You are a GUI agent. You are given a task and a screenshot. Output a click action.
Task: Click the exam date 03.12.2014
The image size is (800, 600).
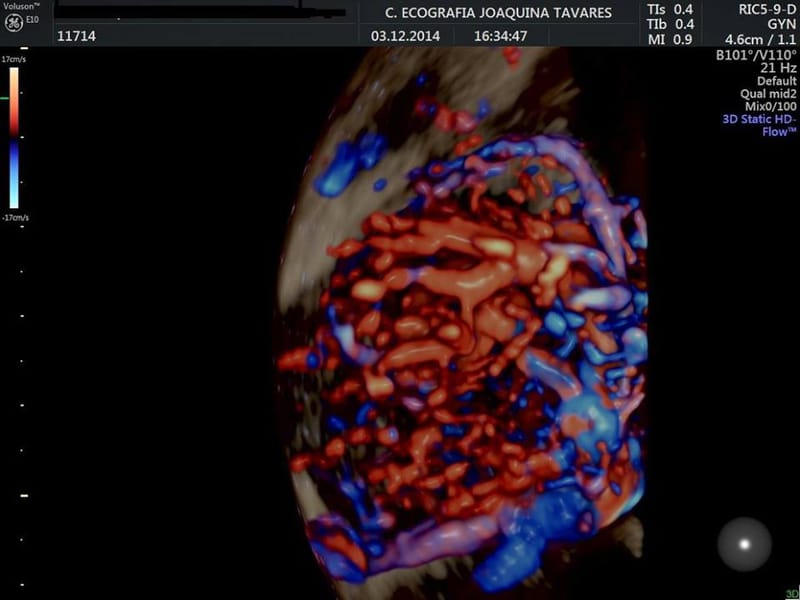tap(400, 35)
